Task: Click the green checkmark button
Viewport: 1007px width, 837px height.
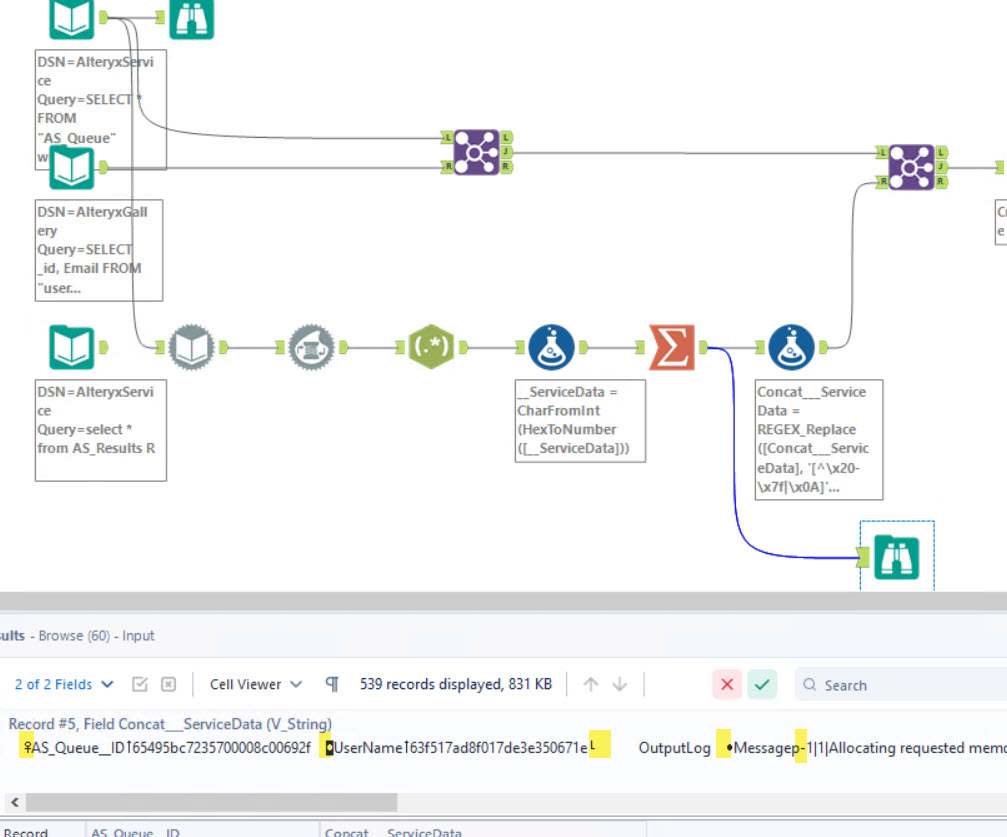Action: tap(762, 684)
